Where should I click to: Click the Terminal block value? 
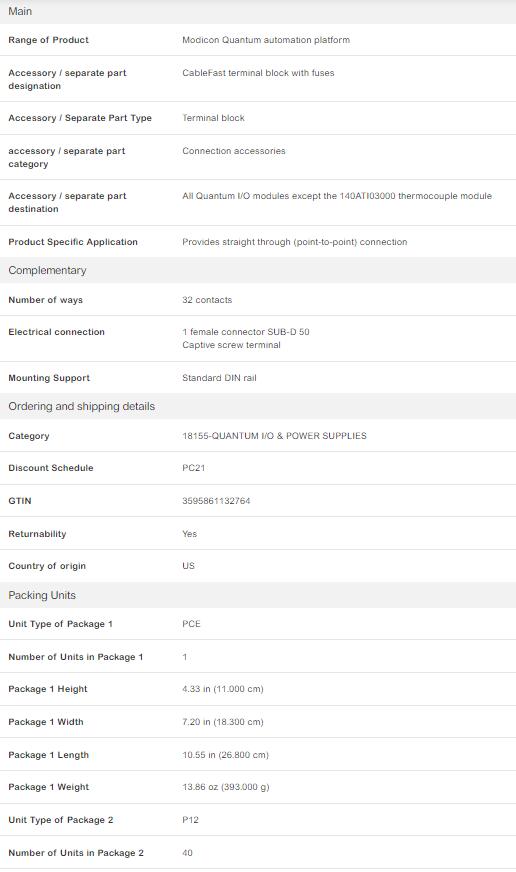coord(214,118)
